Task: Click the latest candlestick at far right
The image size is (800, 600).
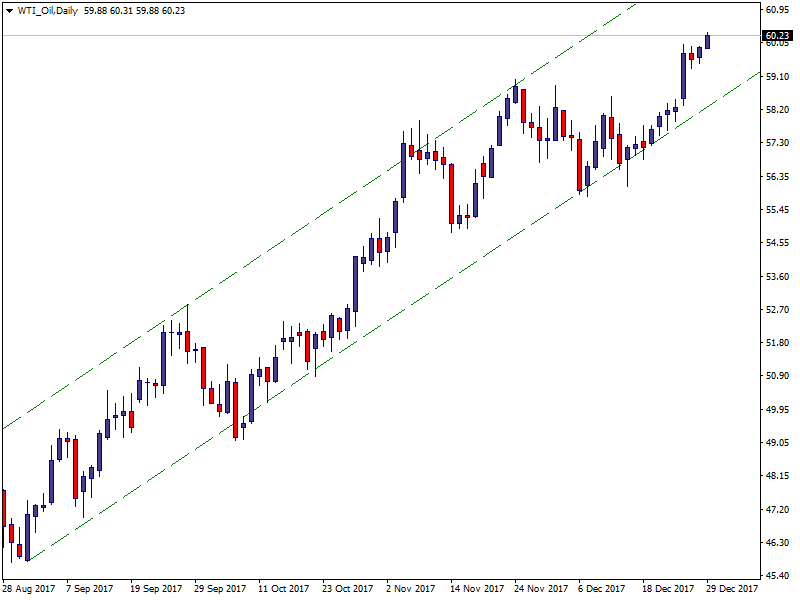Action: (708, 41)
